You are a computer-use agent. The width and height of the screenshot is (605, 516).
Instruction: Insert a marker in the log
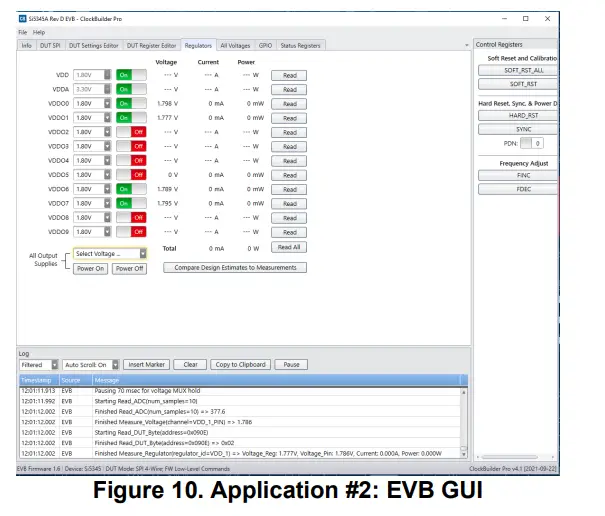[146, 365]
